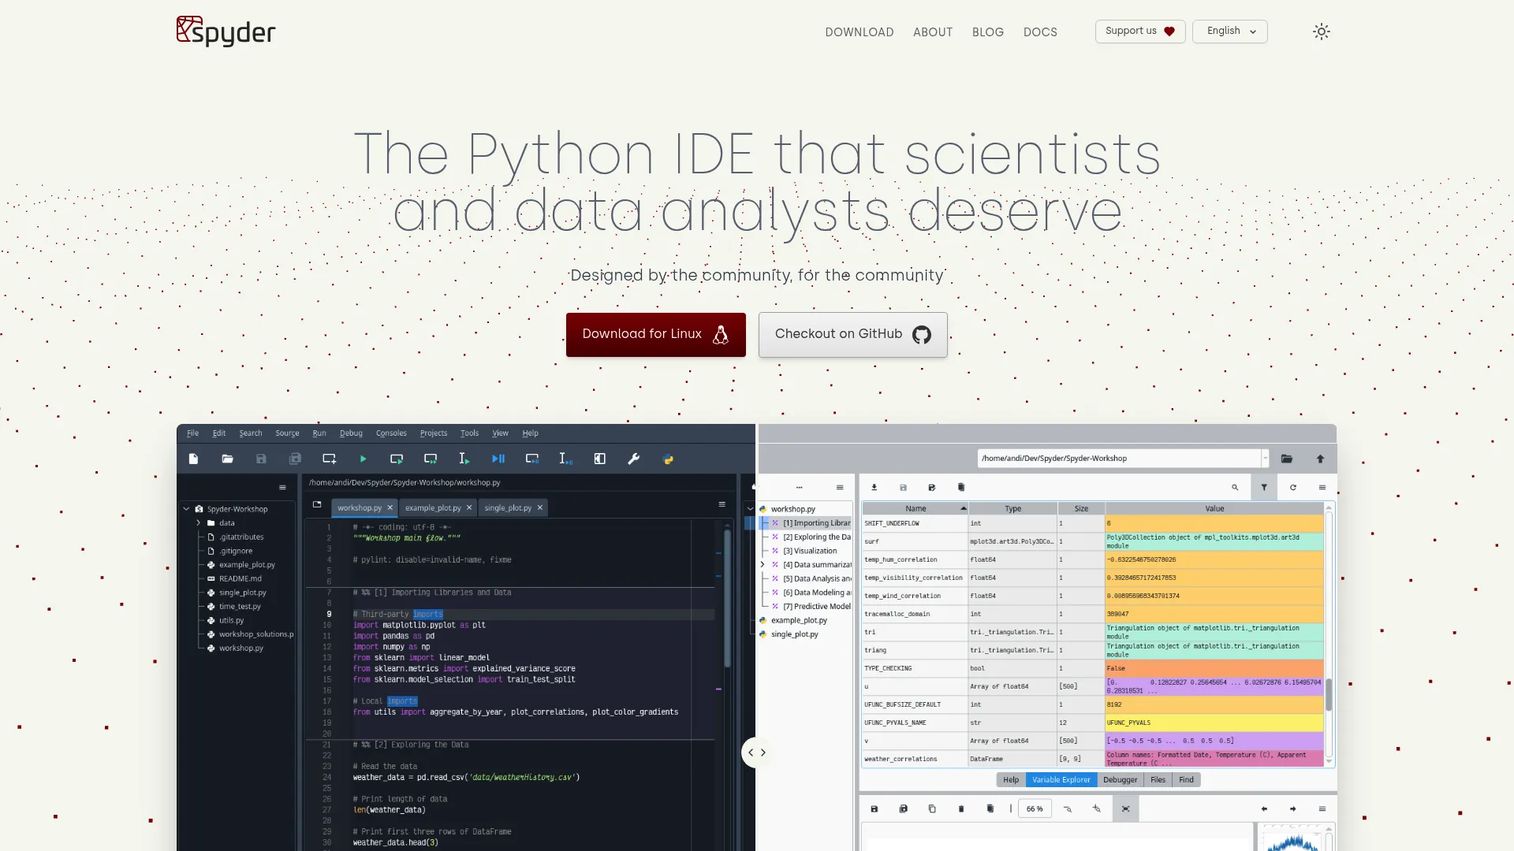Switch to the Debugger pane tab

[x=1120, y=780]
